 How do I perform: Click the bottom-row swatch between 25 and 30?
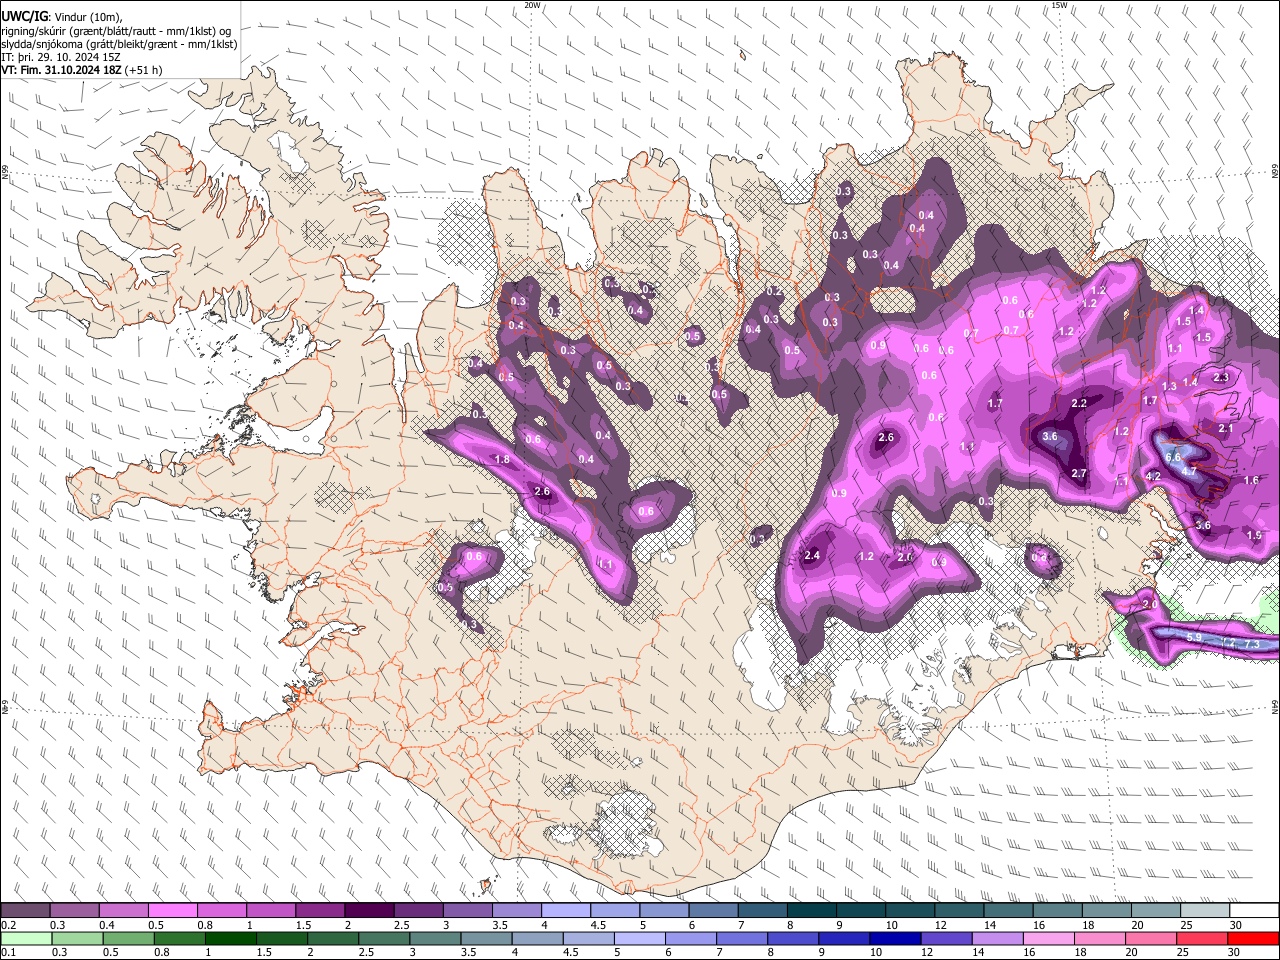coord(1200,938)
